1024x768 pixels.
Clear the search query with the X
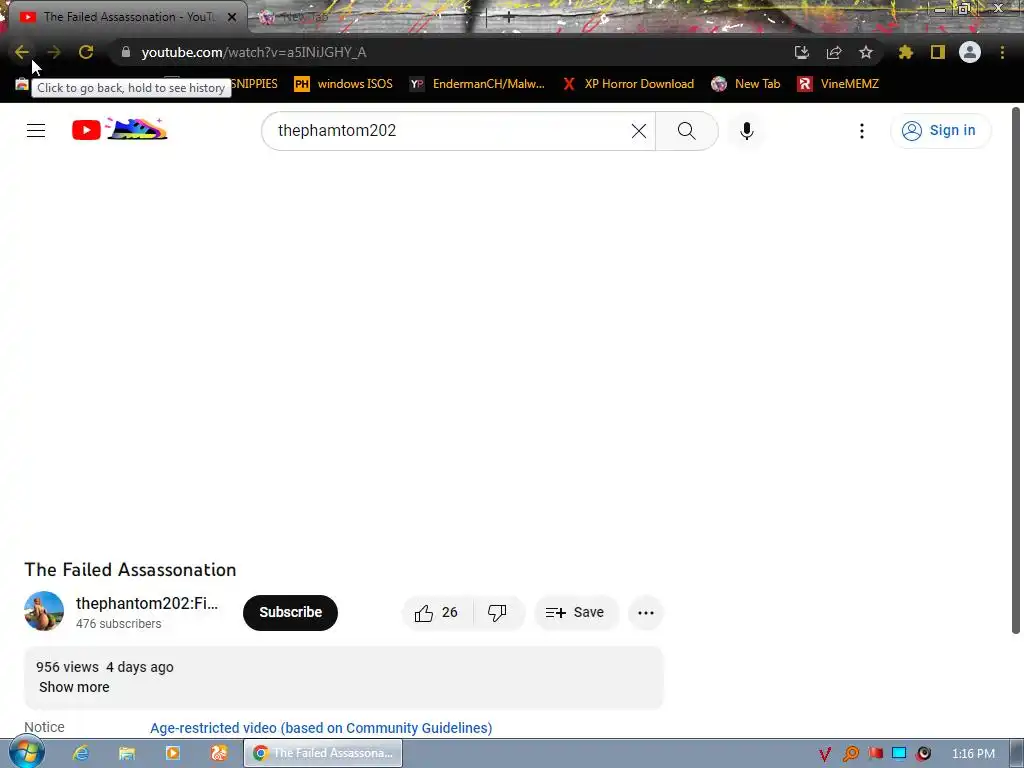point(639,131)
